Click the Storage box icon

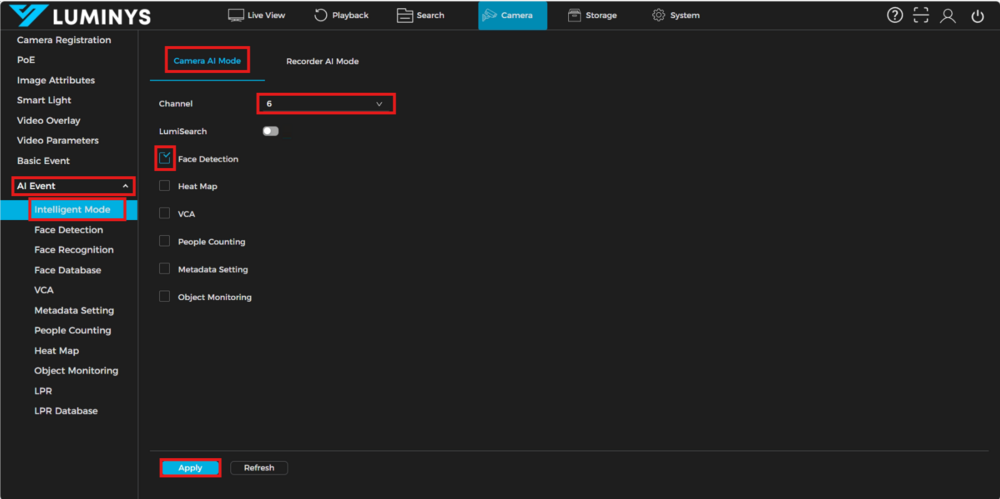click(x=574, y=15)
